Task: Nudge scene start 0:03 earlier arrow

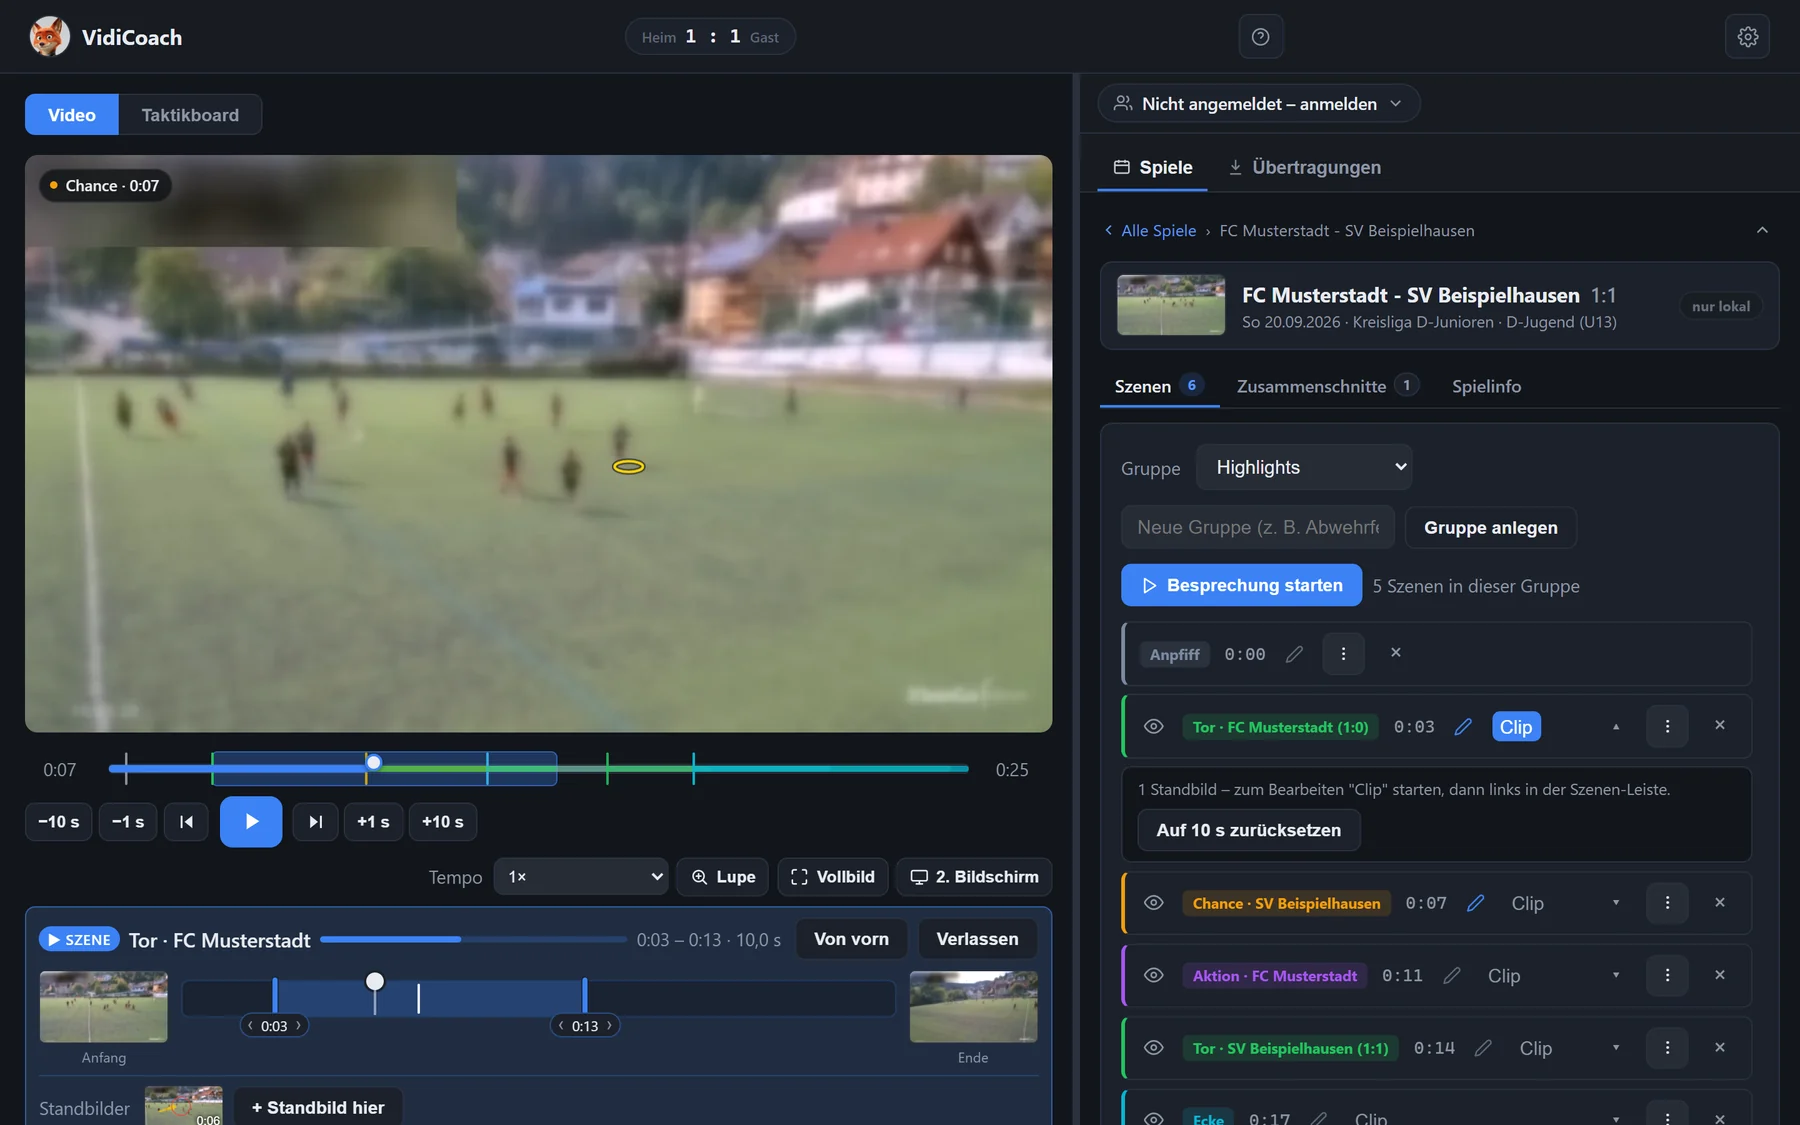Action: (250, 1026)
